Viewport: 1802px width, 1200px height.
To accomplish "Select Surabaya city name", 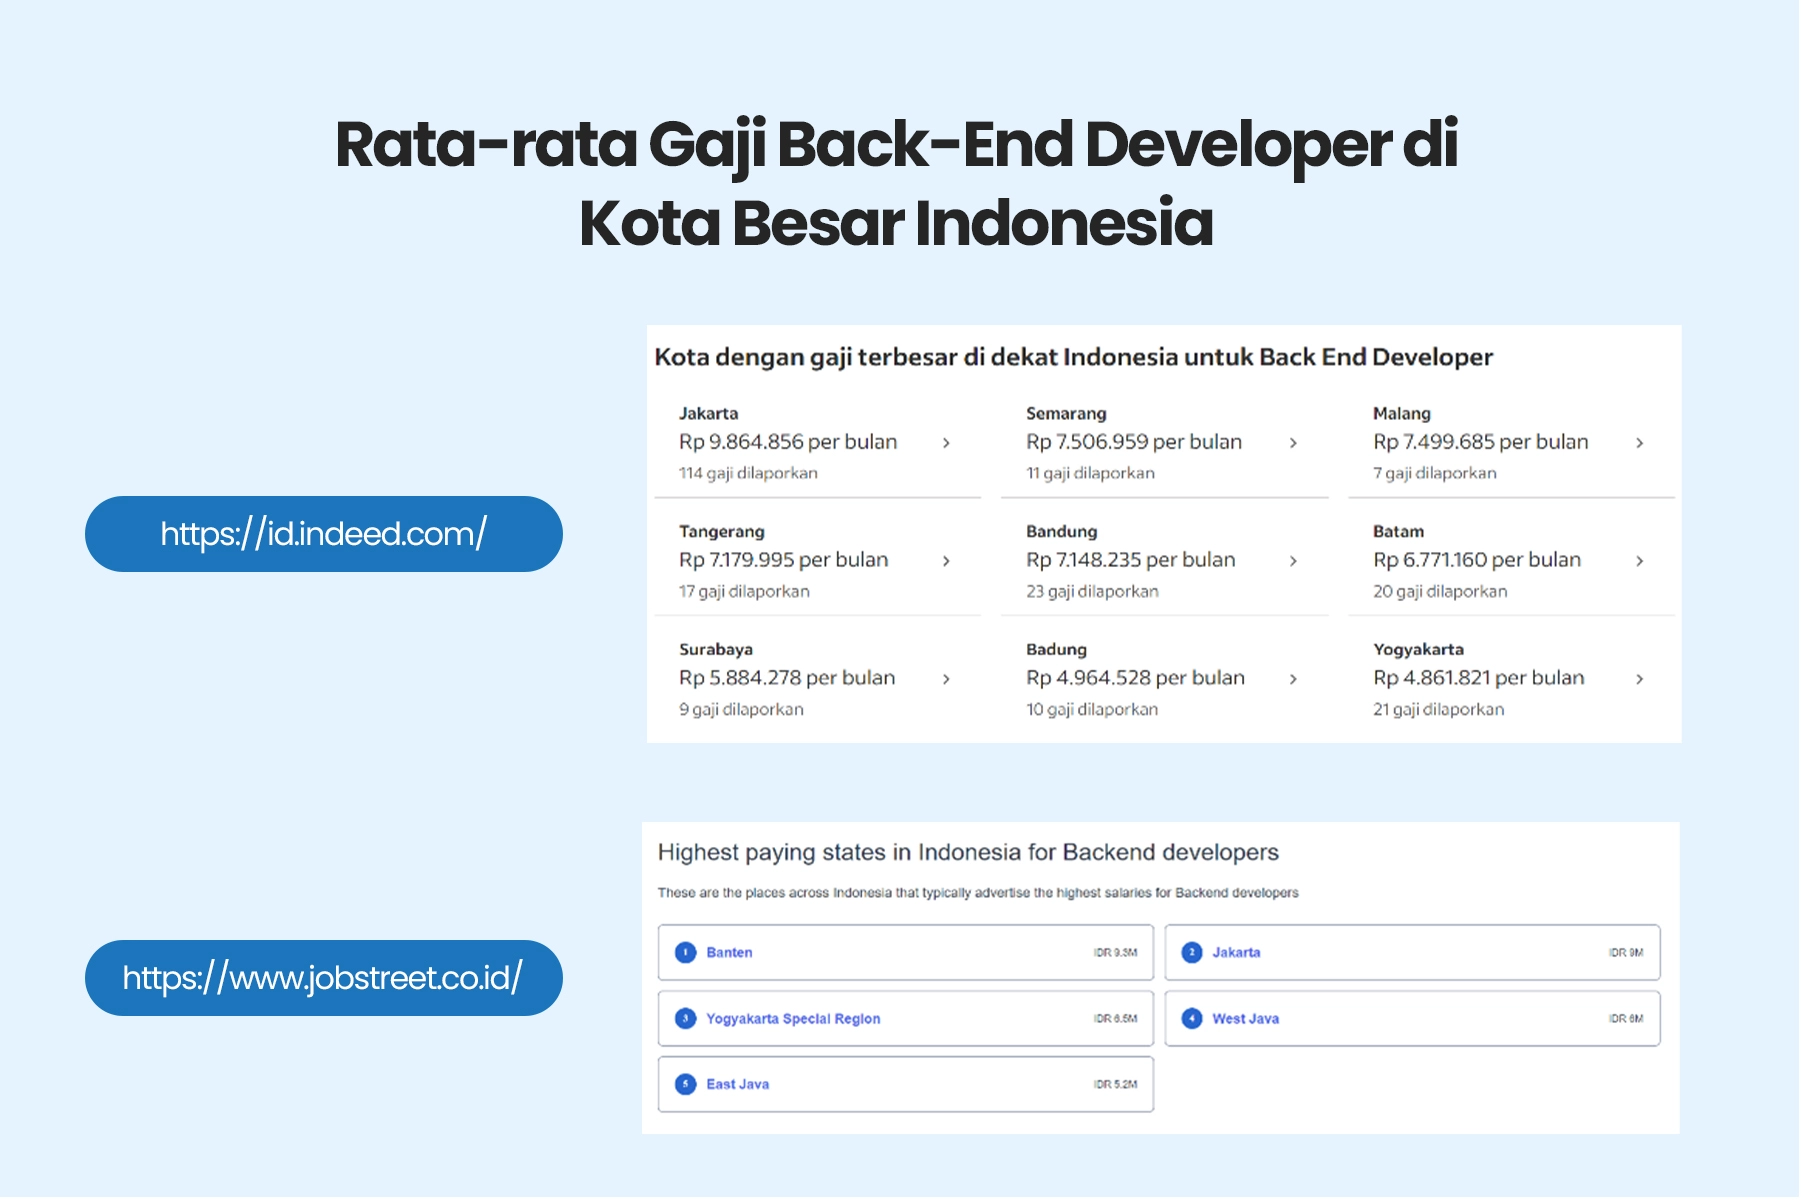I will coord(715,649).
